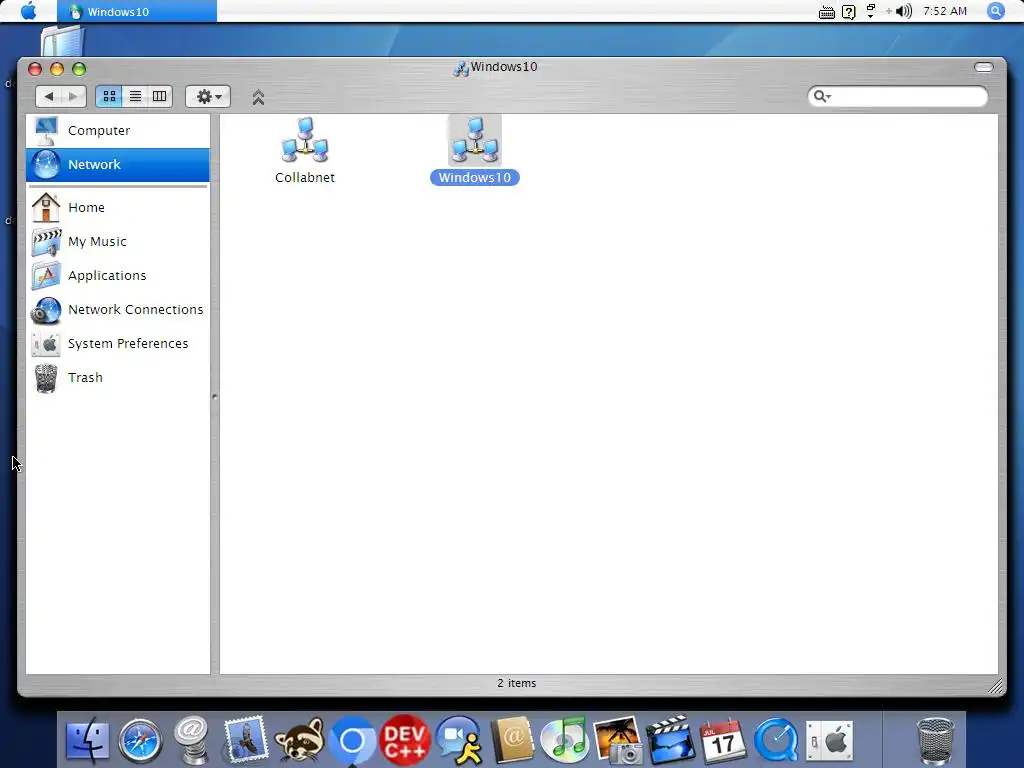Image resolution: width=1024 pixels, height=768 pixels.
Task: Go forward with the right arrow button
Action: [74, 97]
